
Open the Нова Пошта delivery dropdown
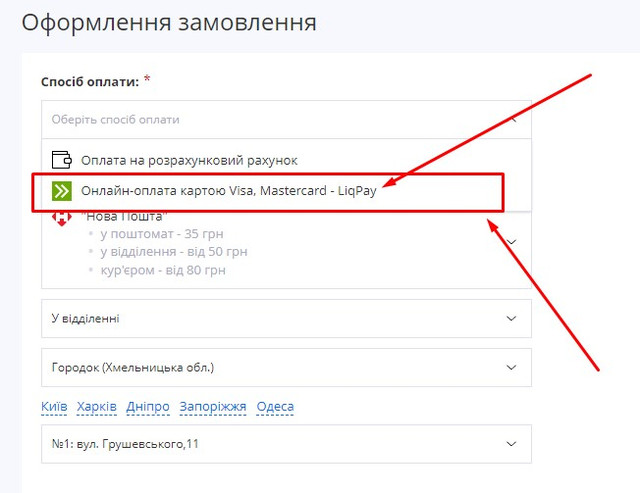[286, 250]
